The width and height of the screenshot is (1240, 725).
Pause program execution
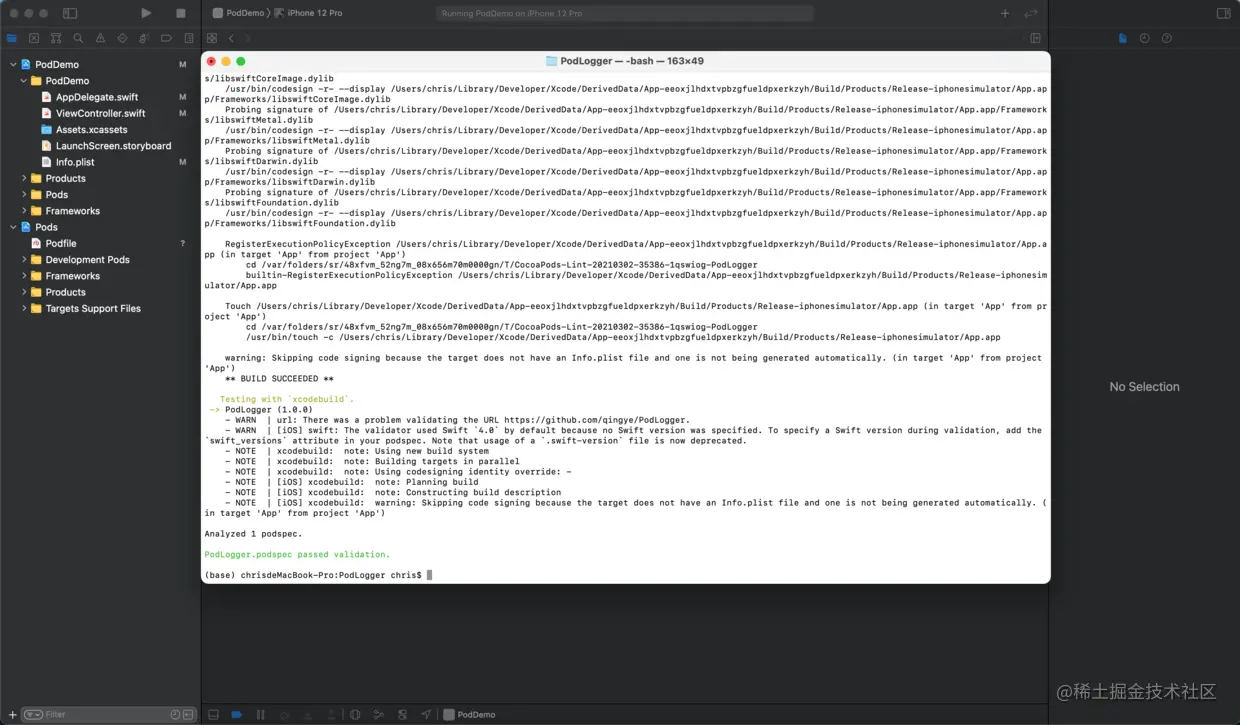click(x=261, y=714)
